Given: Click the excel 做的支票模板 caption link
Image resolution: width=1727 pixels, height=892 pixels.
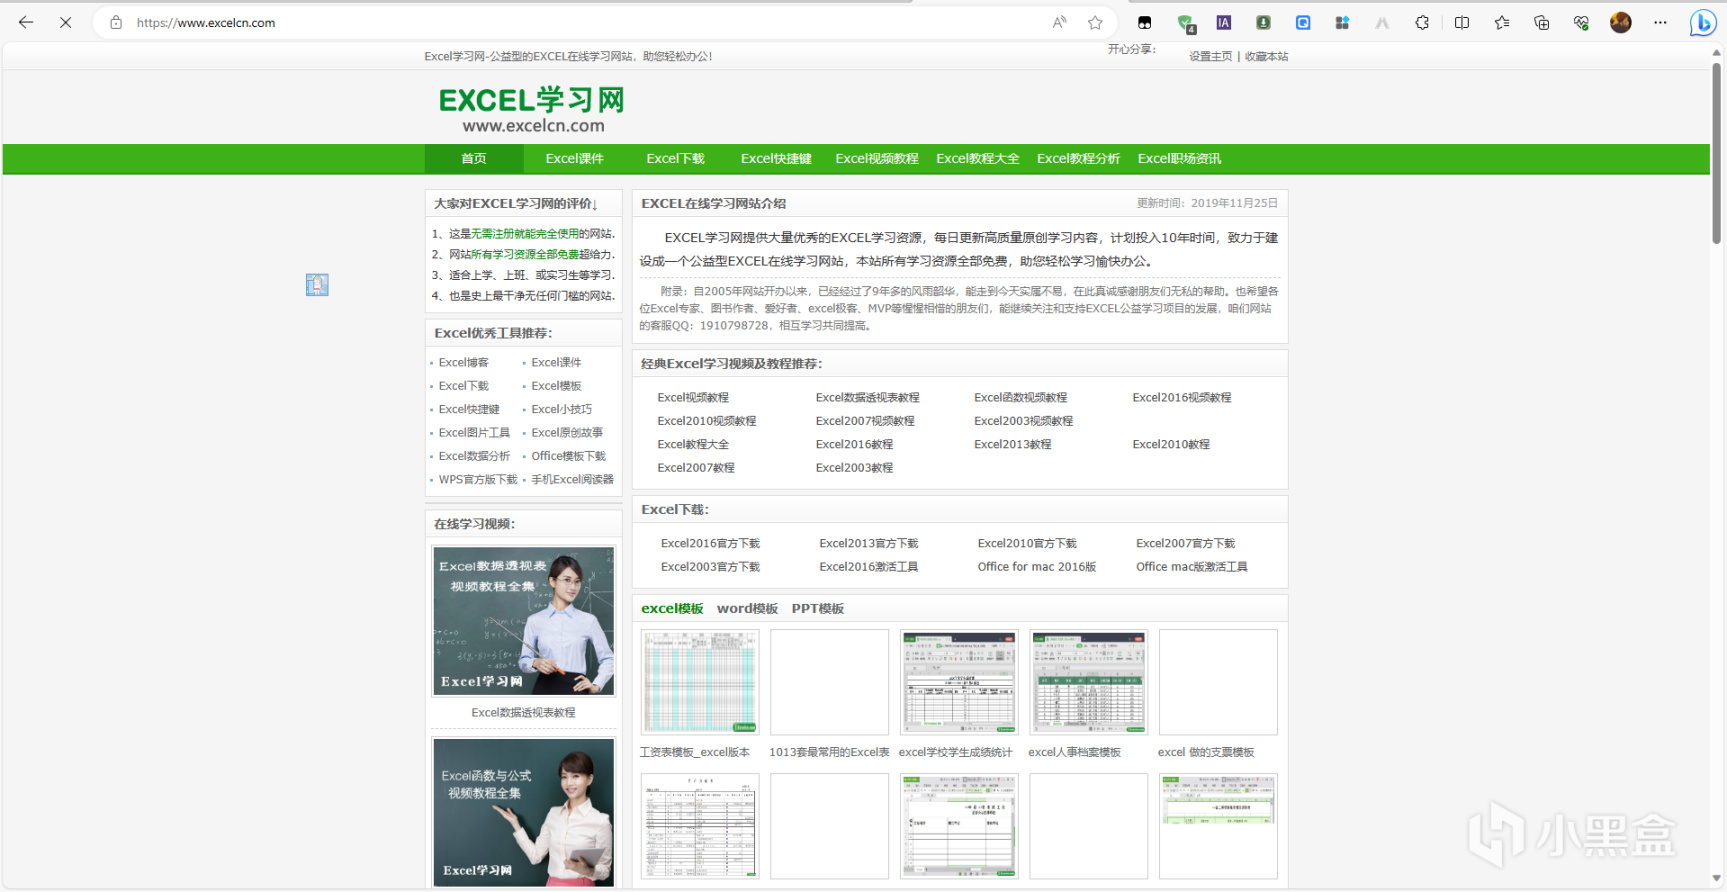Looking at the screenshot, I should pos(1205,752).
